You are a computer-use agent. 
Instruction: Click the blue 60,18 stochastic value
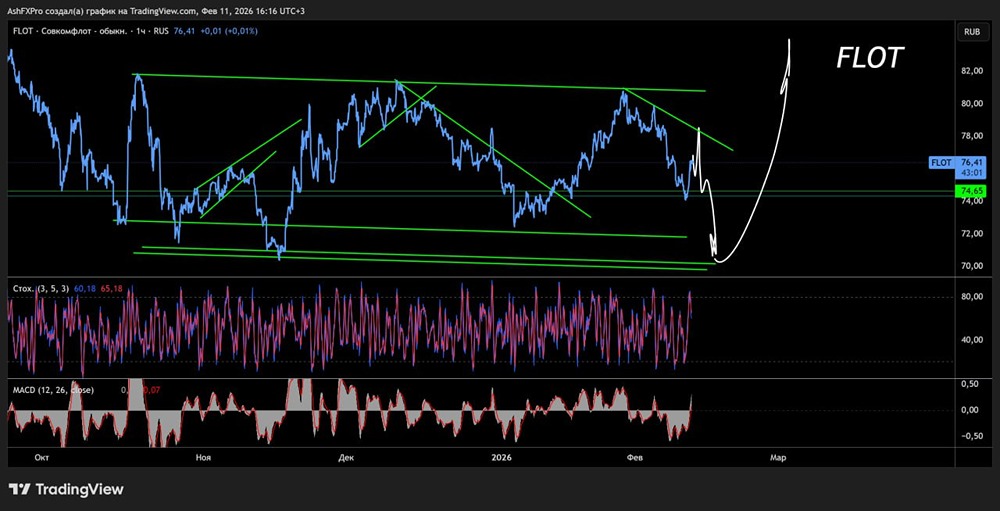(x=84, y=289)
